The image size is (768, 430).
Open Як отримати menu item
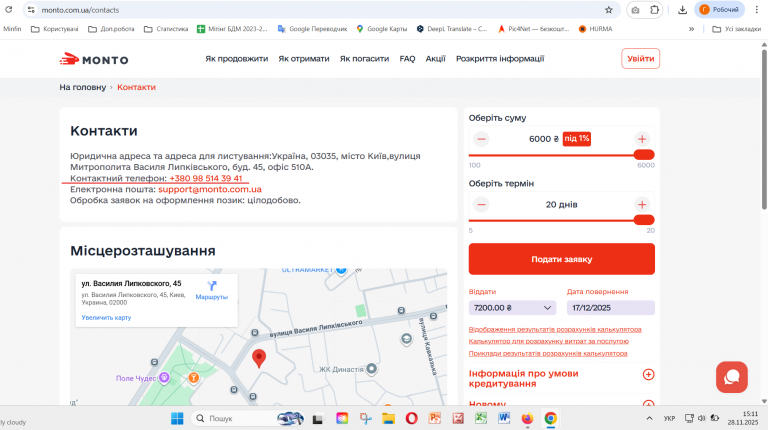tap(304, 59)
